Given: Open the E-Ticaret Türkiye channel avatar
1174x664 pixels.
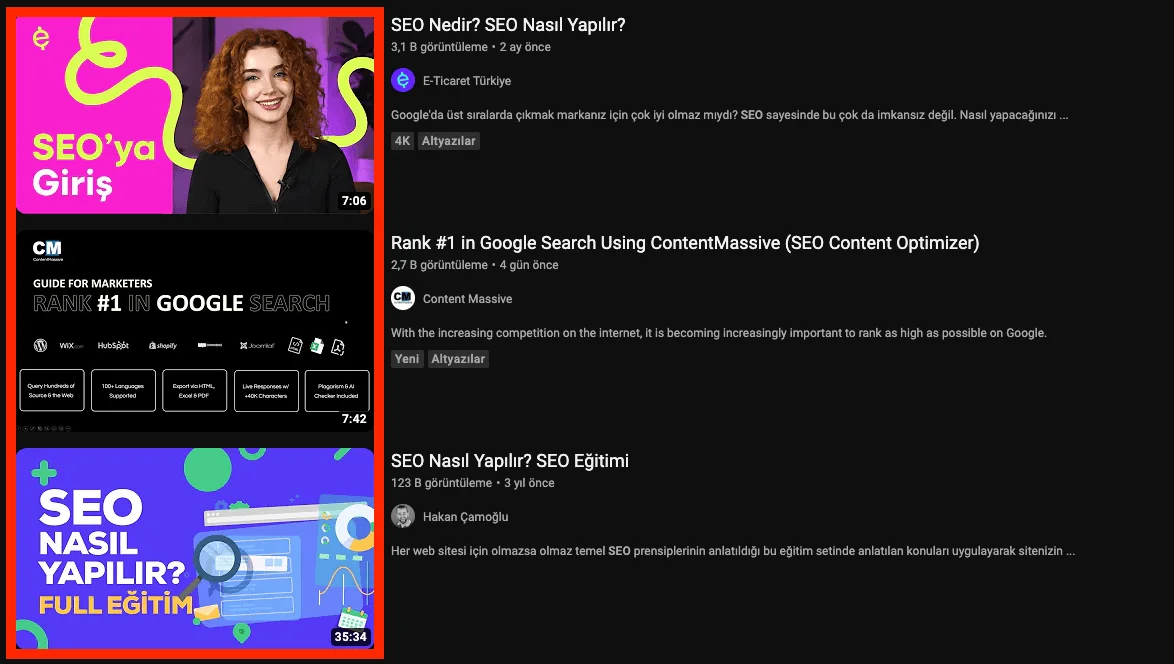Looking at the screenshot, I should [x=403, y=80].
